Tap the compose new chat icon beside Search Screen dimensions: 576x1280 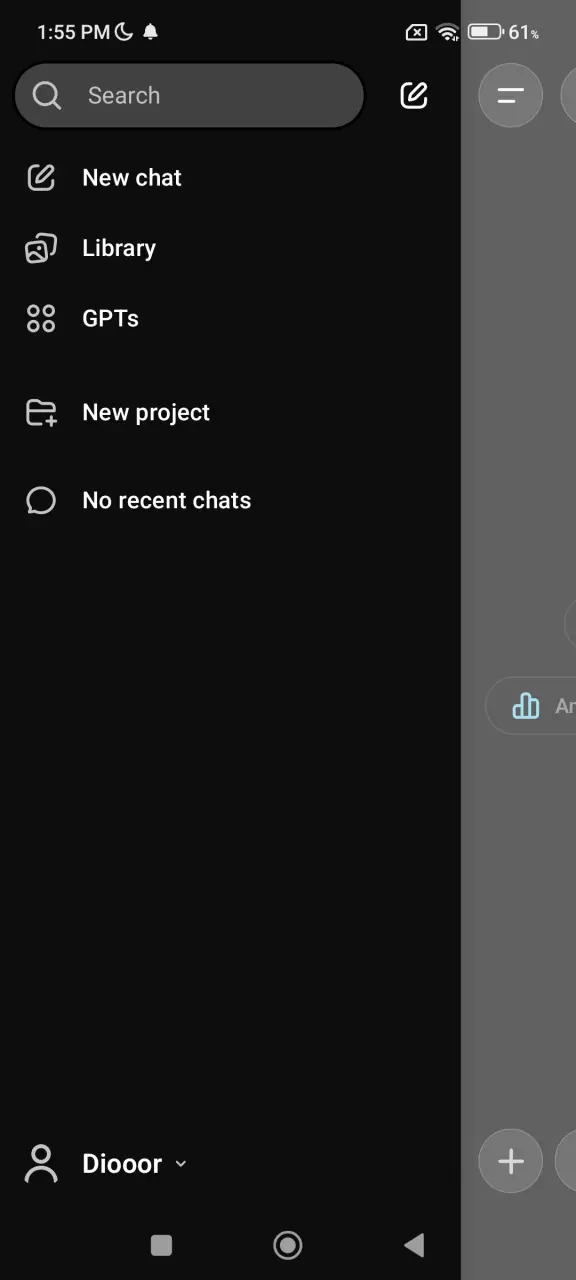point(414,95)
